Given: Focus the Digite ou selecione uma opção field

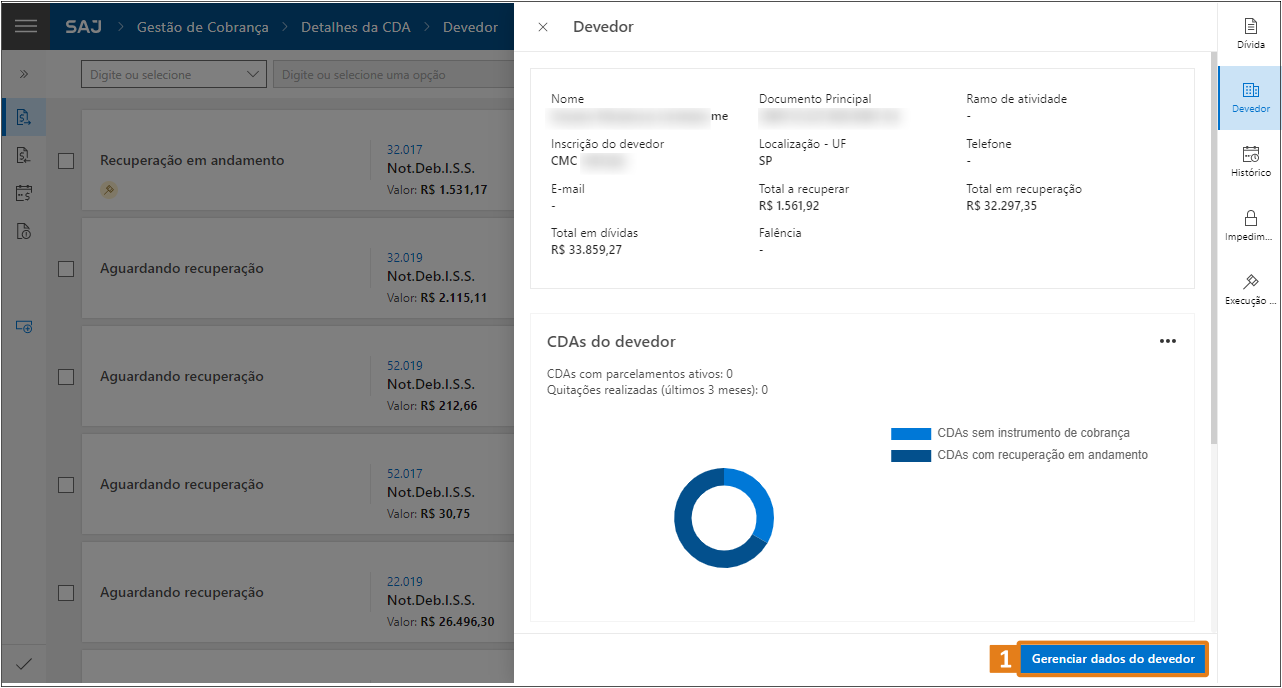Looking at the screenshot, I should coord(393,74).
